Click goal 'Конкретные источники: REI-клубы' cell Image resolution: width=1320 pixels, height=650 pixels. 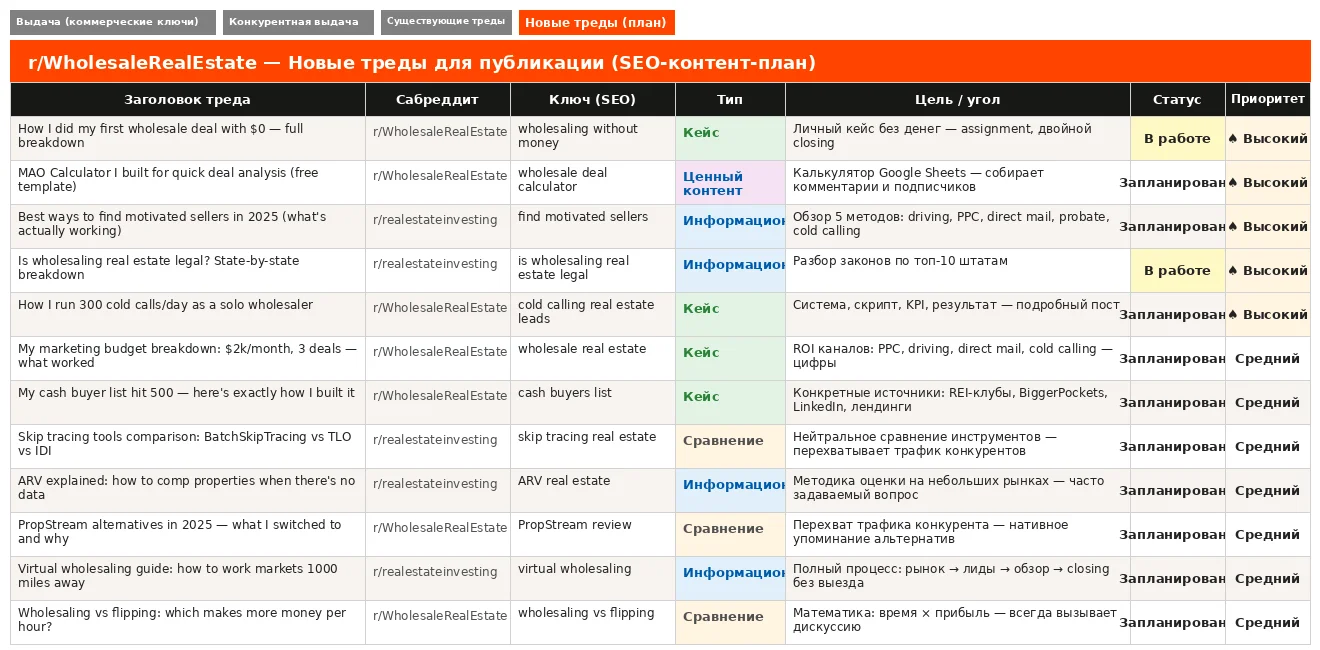click(x=958, y=403)
